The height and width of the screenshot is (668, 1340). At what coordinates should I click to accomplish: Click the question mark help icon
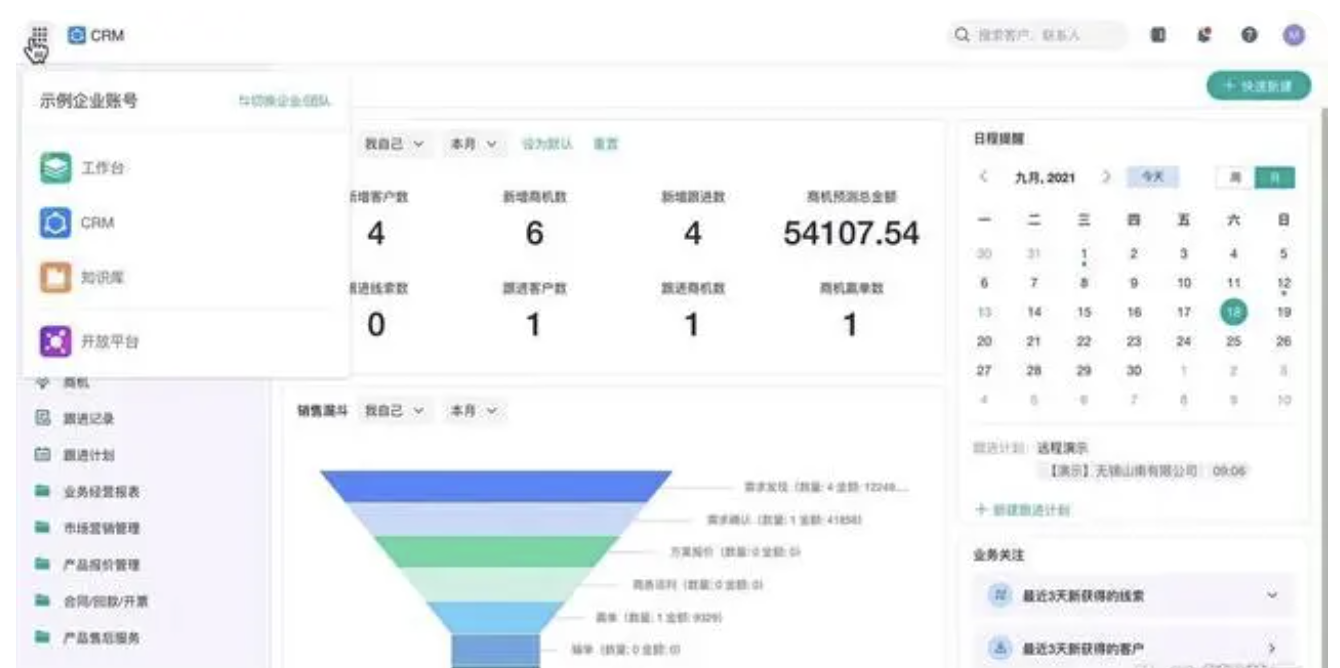[x=1249, y=35]
